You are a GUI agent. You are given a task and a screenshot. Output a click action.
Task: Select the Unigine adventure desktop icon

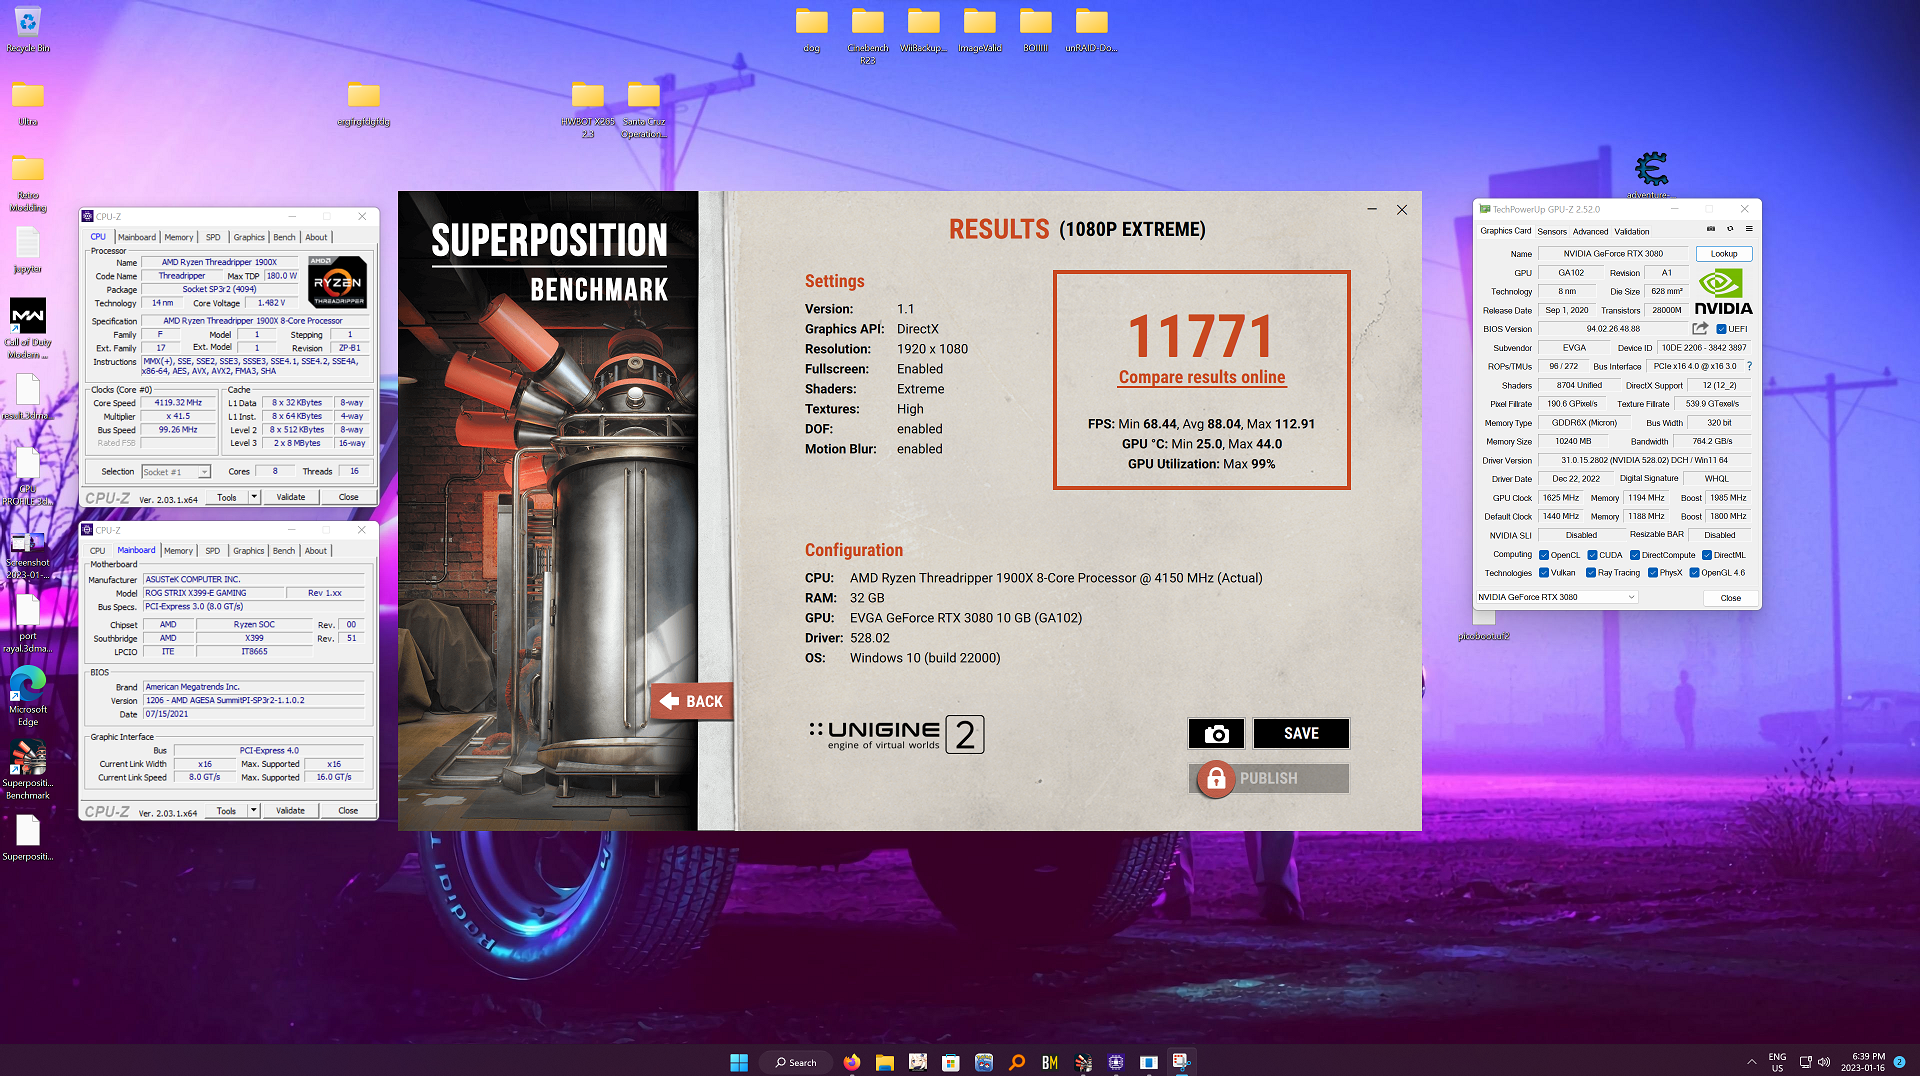click(1651, 174)
